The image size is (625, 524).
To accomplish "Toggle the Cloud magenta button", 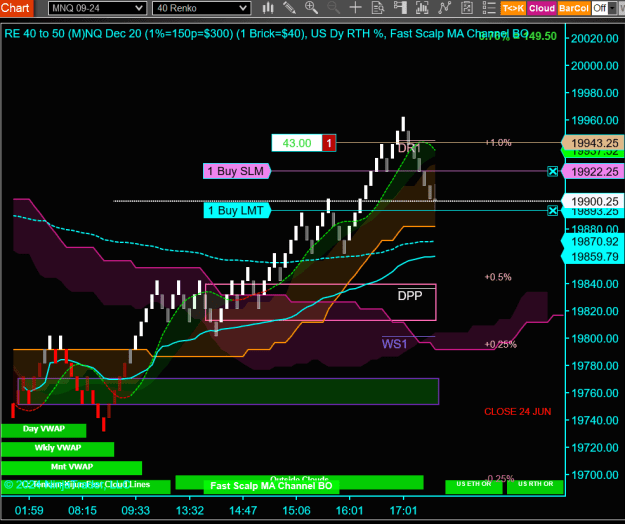I will pyautogui.click(x=542, y=8).
